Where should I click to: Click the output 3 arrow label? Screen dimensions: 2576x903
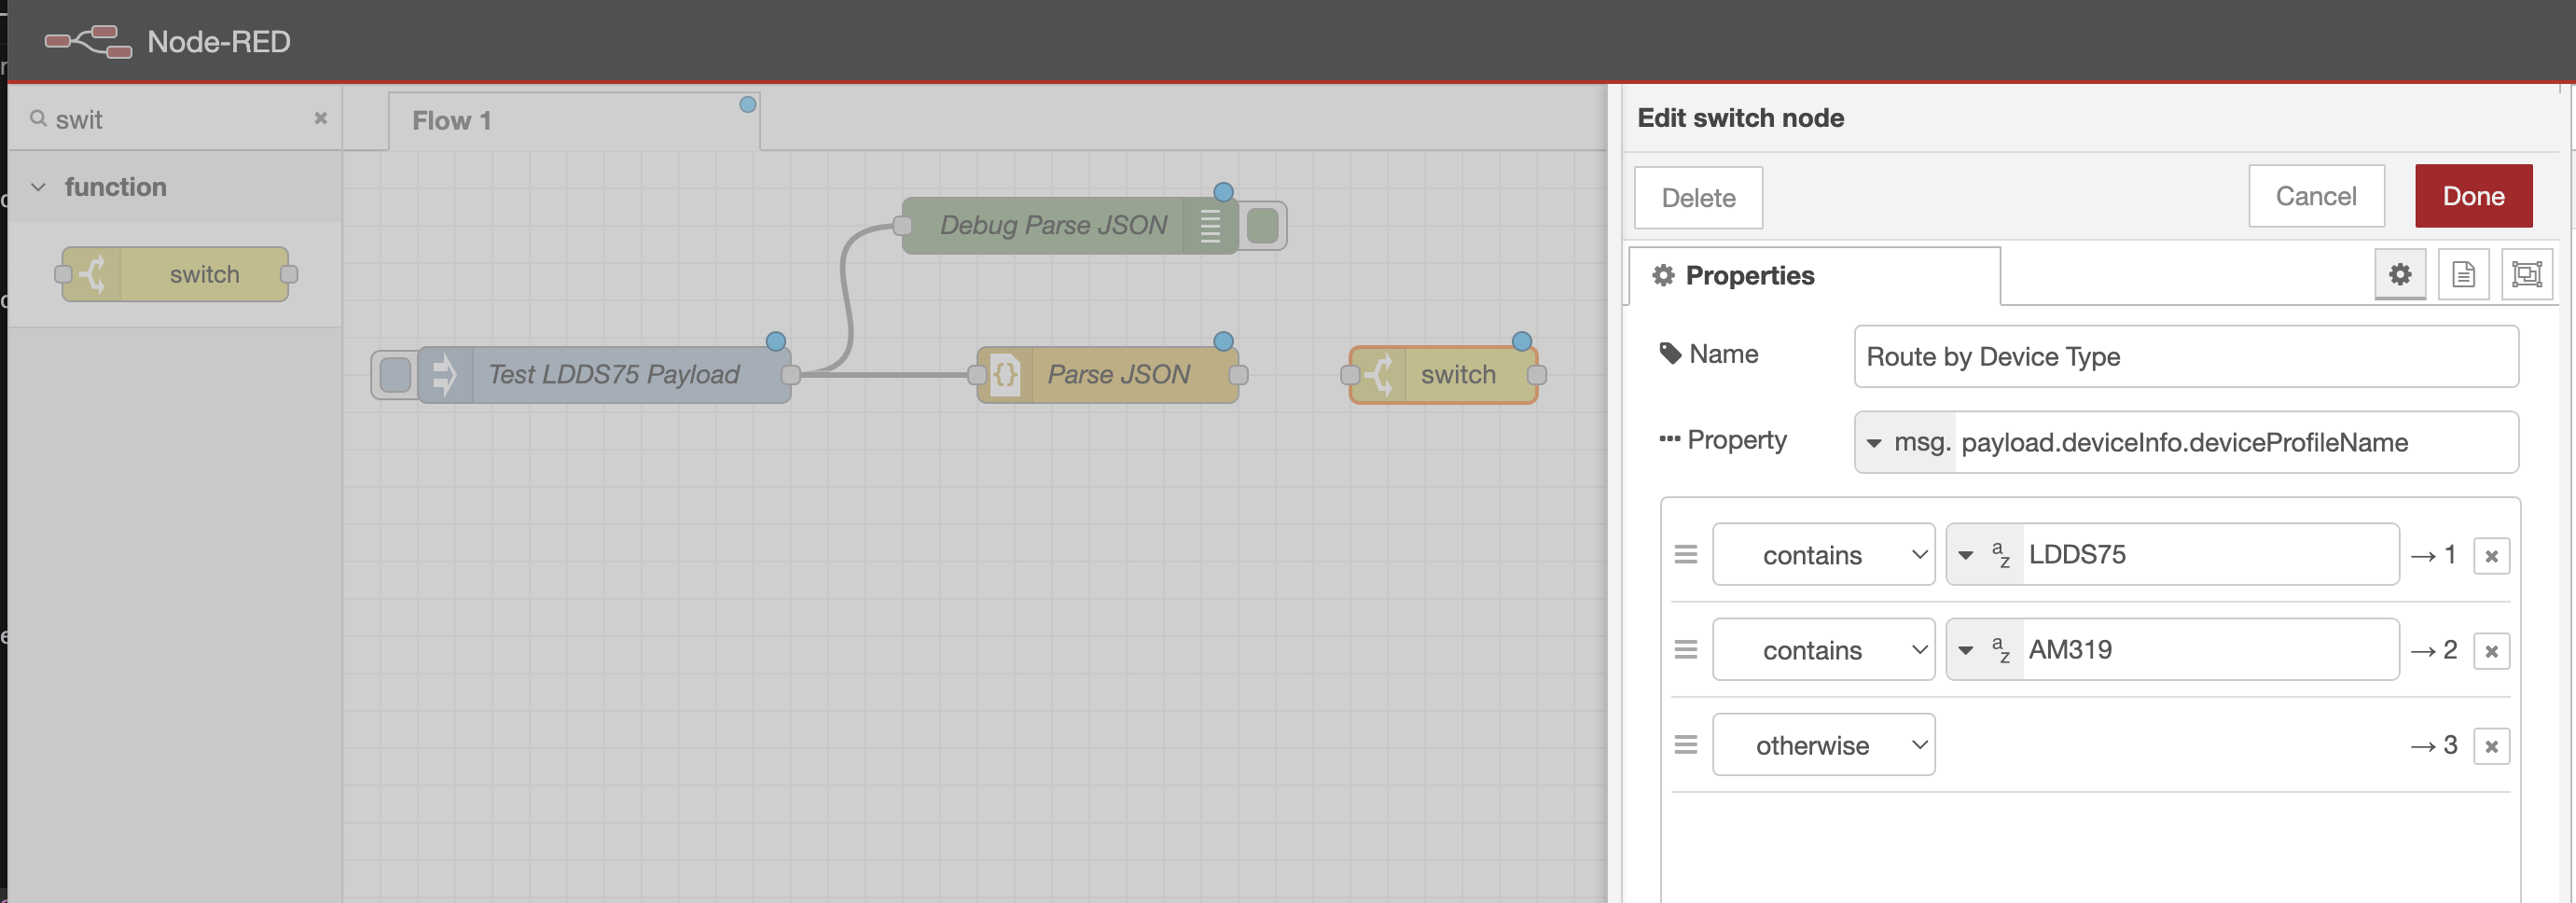point(2433,745)
